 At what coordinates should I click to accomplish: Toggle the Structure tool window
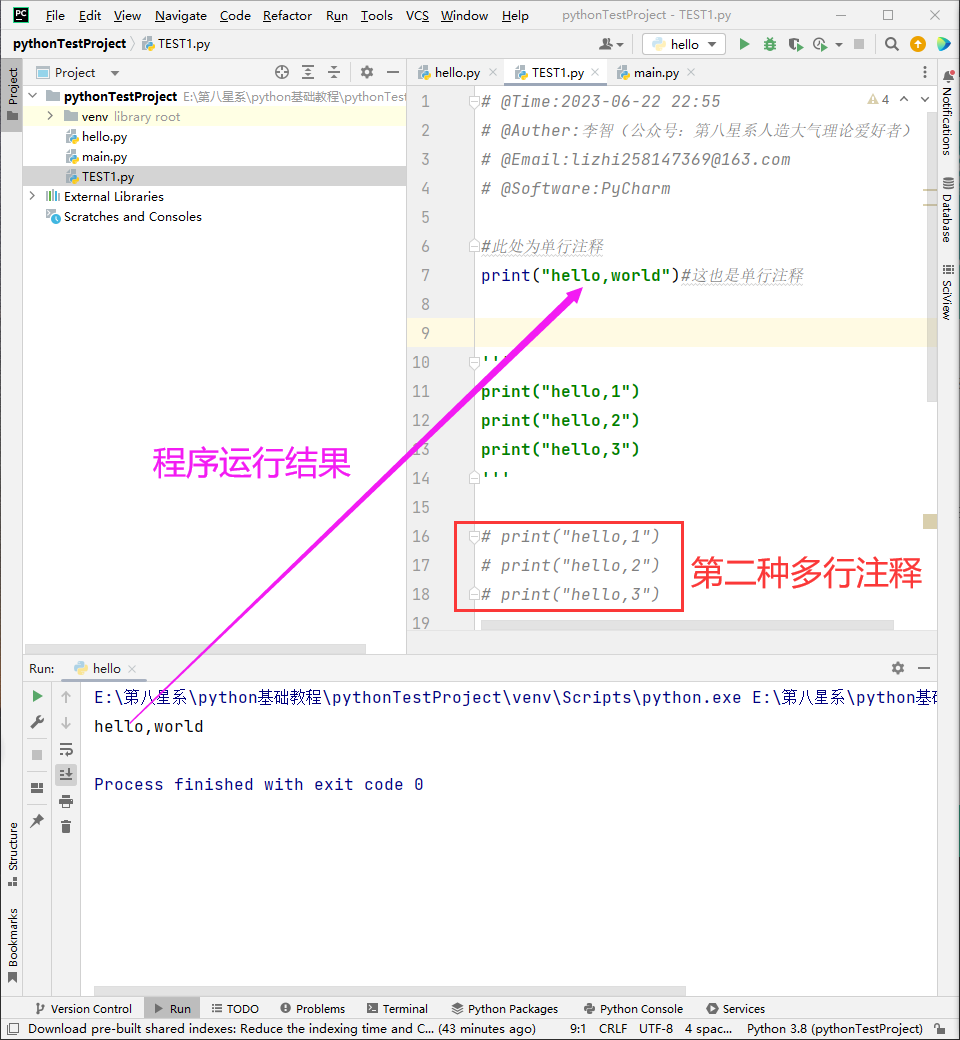click(12, 854)
